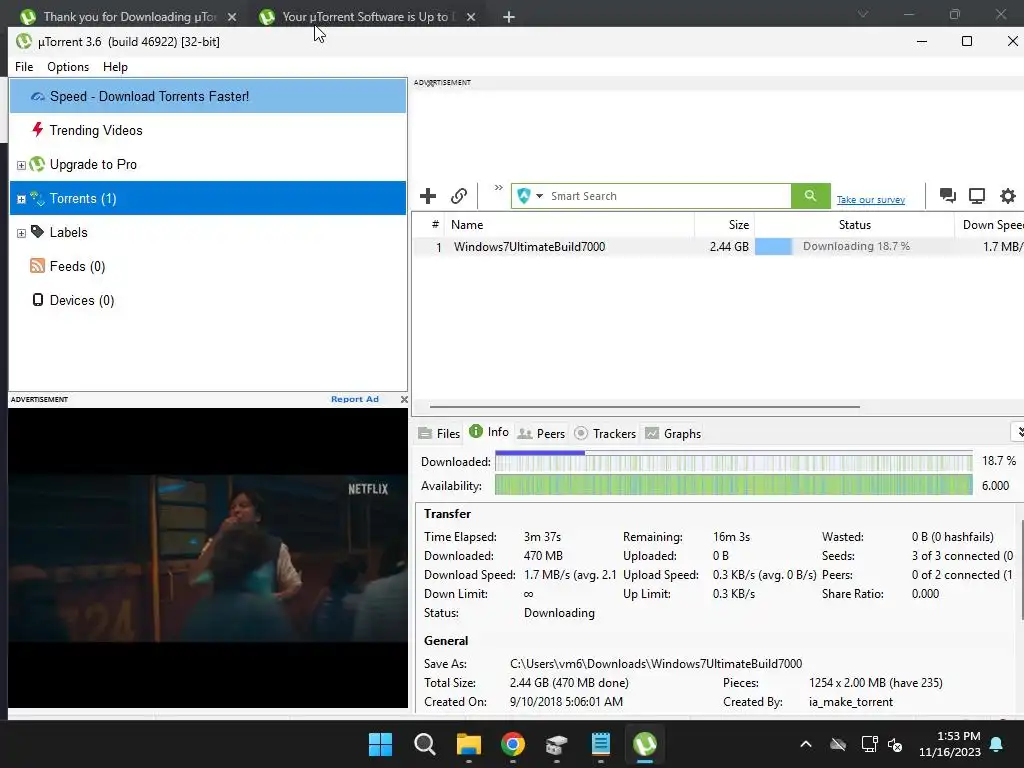The height and width of the screenshot is (768, 1024).
Task: Open the File menu
Action: [24, 67]
